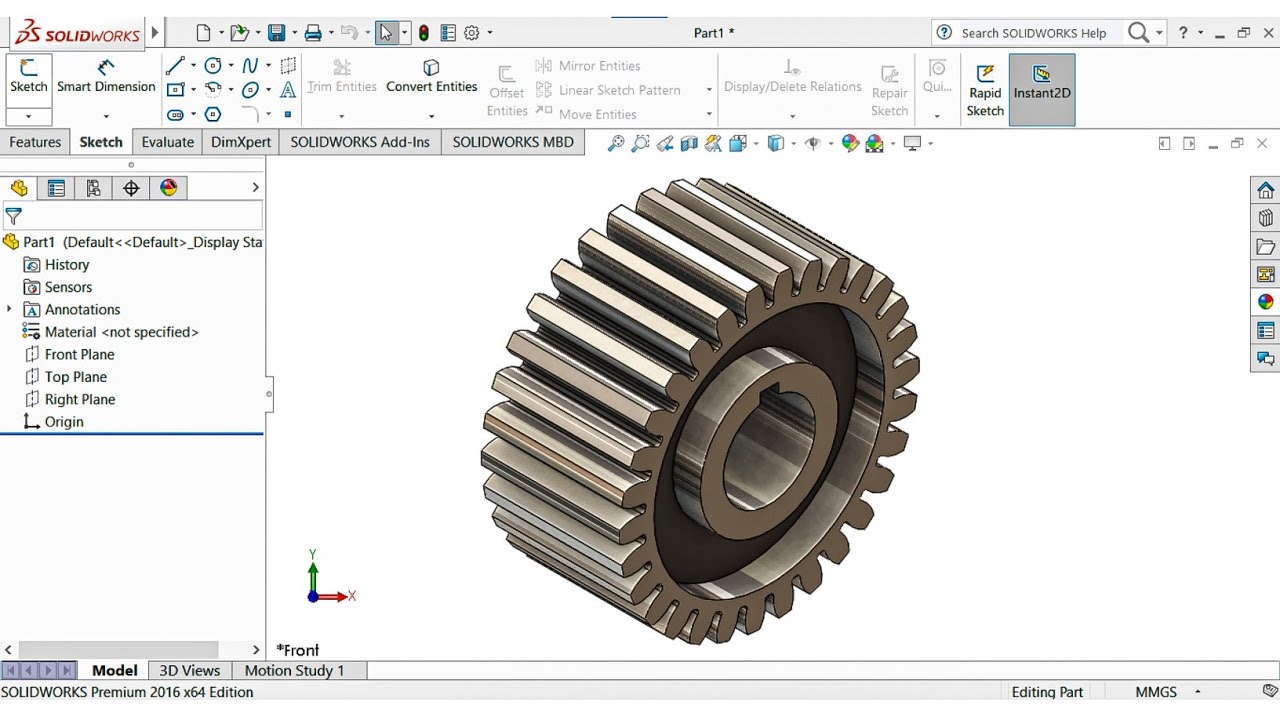Click Zoom to Area icon
Viewport: 1280px width, 720px height.
pos(641,143)
